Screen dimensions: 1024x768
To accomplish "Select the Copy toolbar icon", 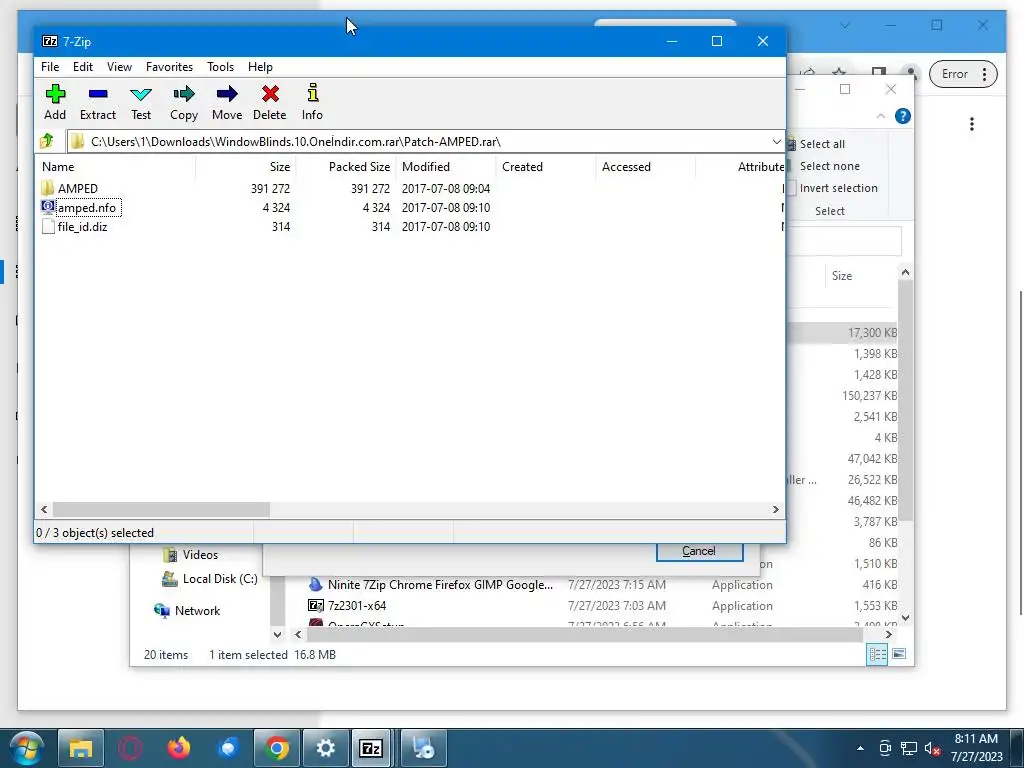I will 184,102.
